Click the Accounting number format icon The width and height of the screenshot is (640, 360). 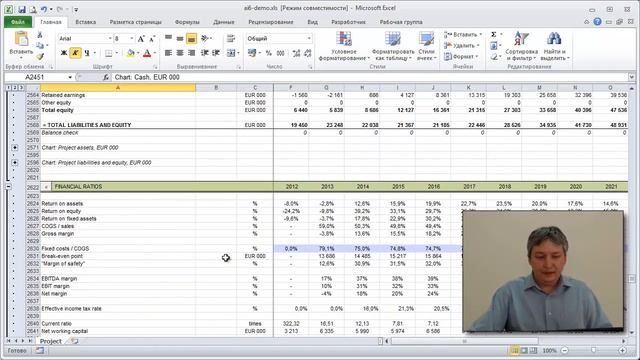click(x=252, y=53)
